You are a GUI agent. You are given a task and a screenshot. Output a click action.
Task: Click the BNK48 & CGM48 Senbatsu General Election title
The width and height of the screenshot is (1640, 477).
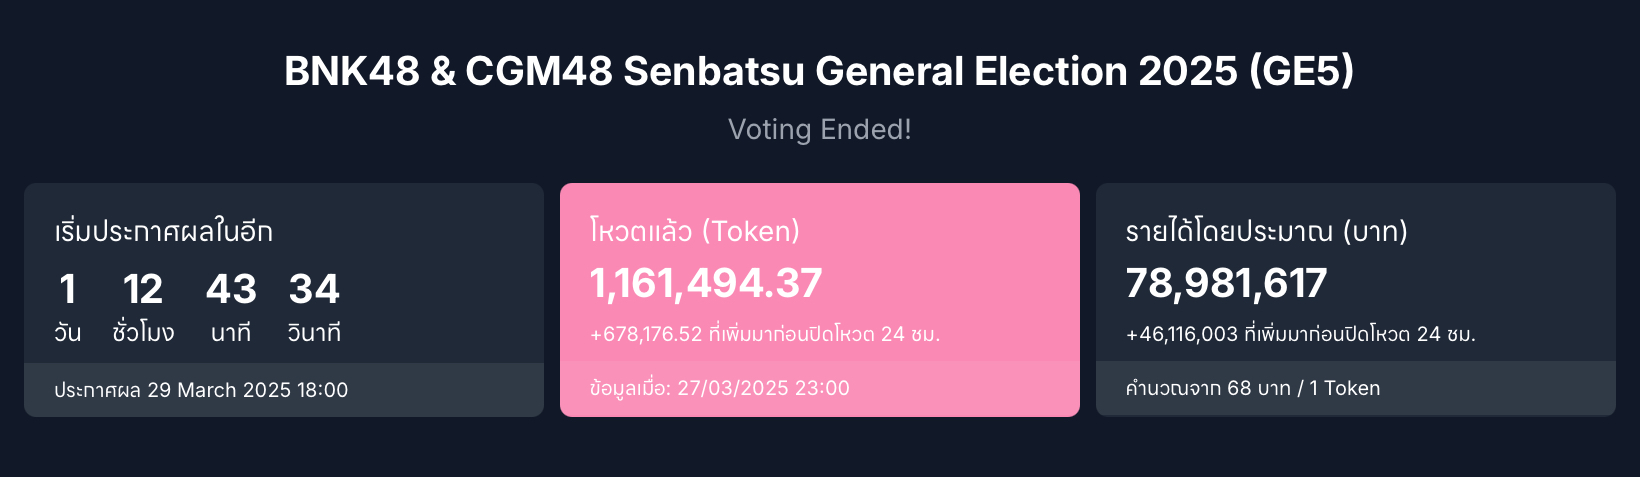[819, 72]
